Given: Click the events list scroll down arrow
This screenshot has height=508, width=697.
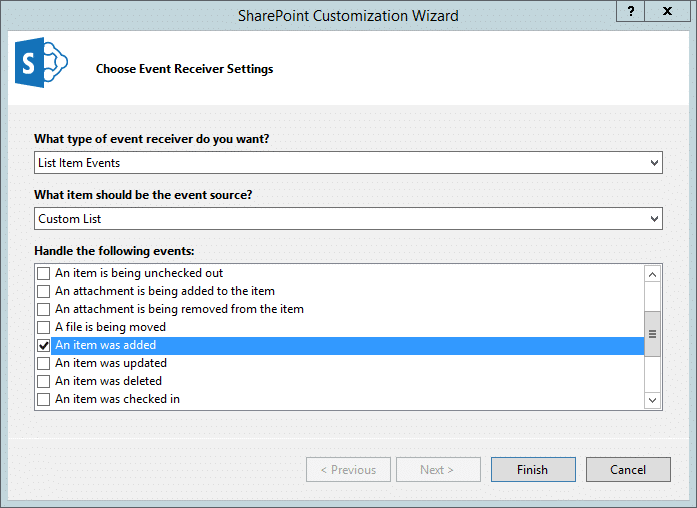Looking at the screenshot, I should [x=652, y=400].
